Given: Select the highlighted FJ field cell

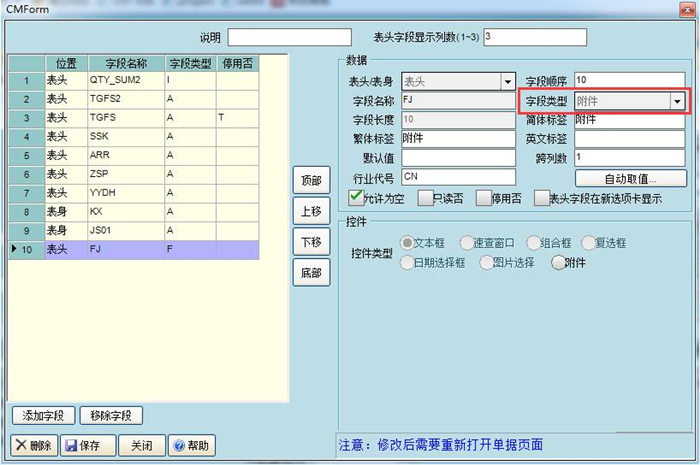Looking at the screenshot, I should click(x=126, y=249).
